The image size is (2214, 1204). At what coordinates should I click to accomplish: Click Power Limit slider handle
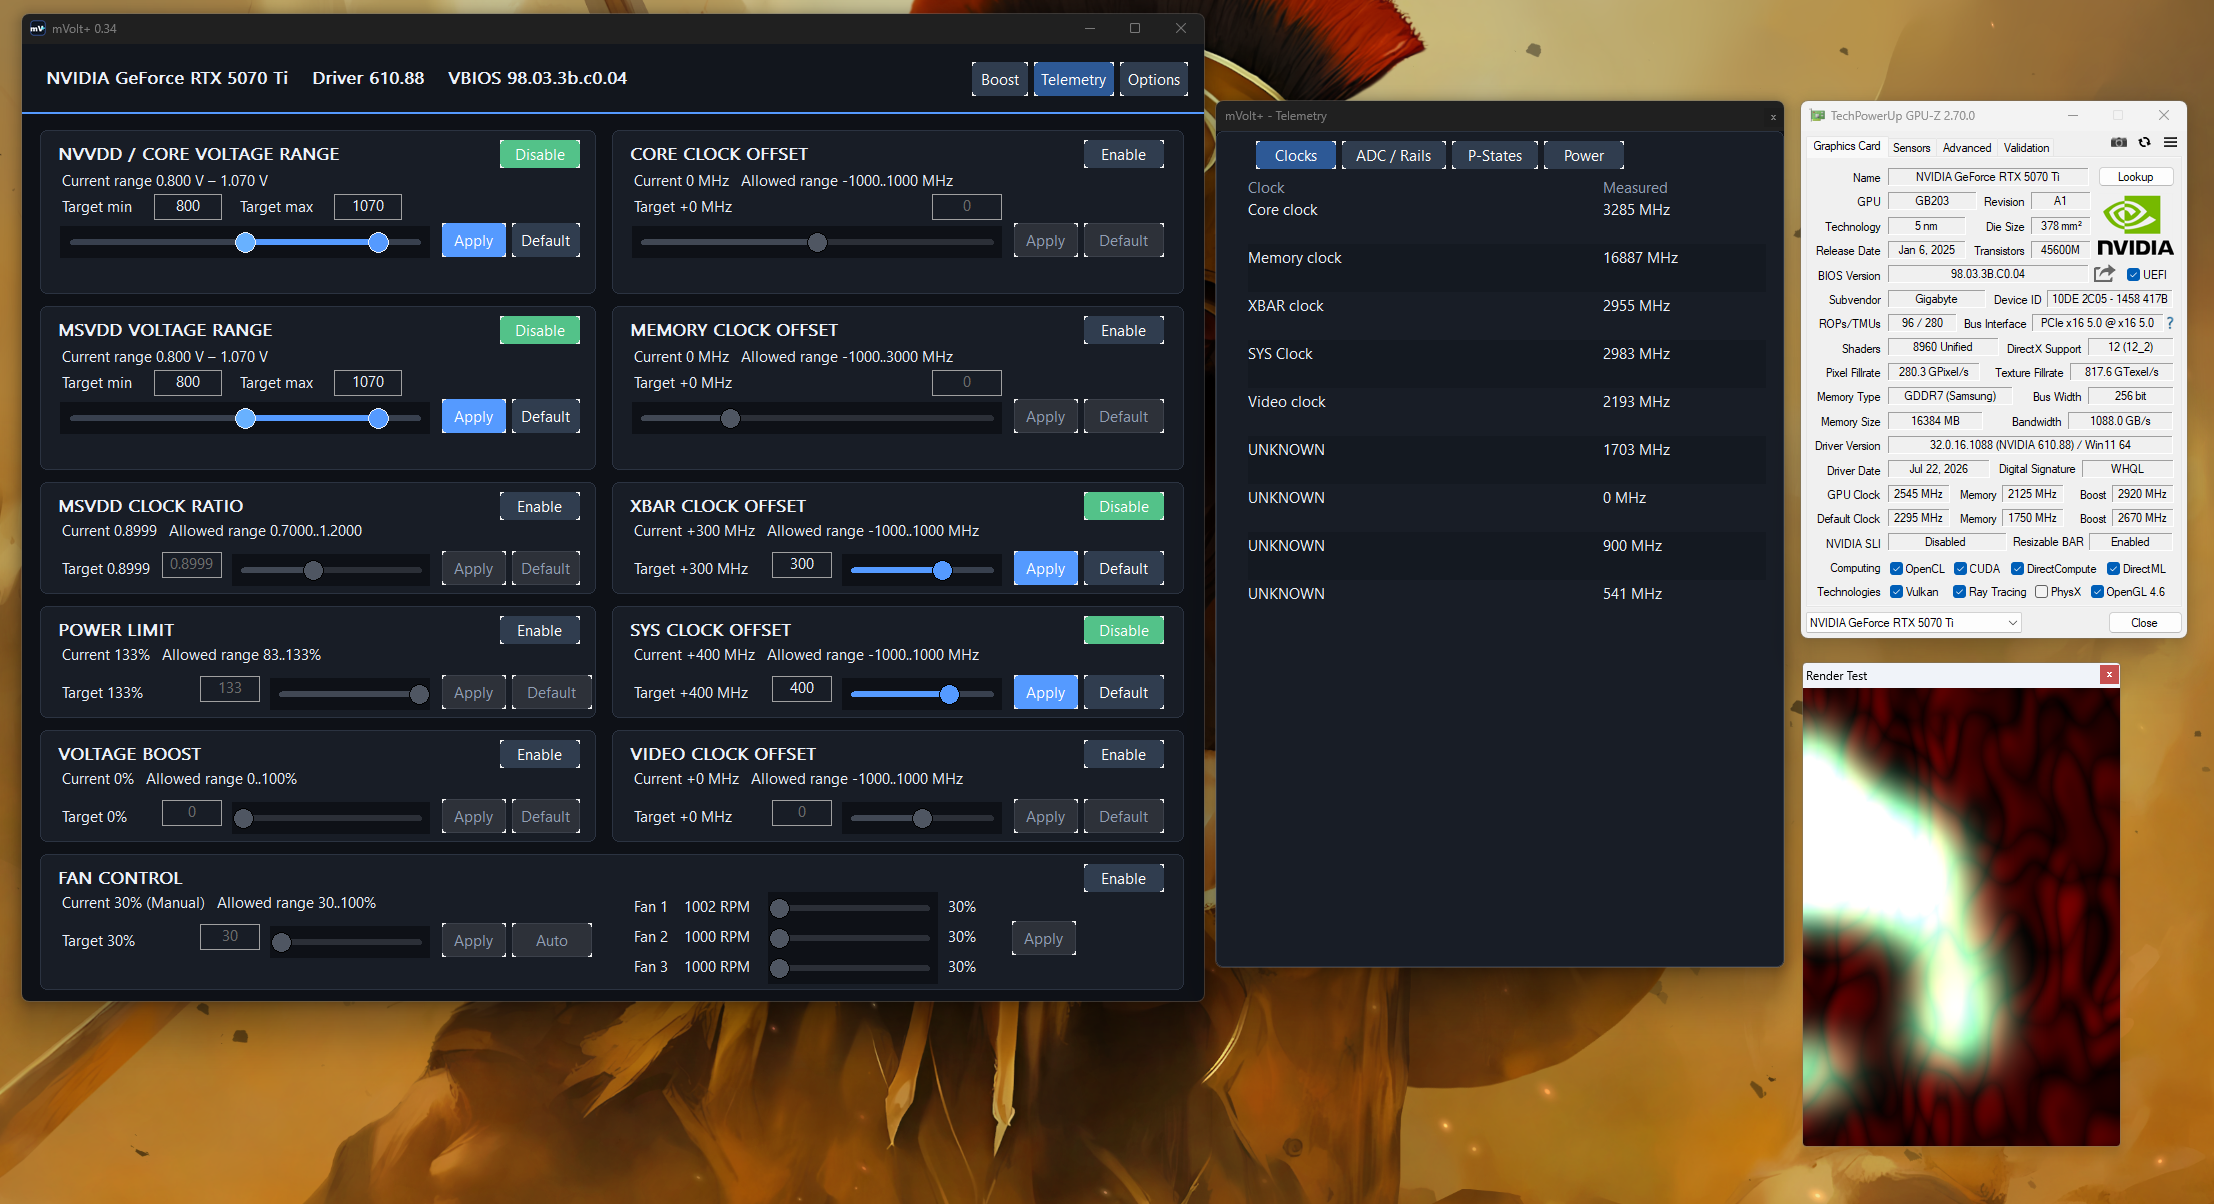tap(419, 694)
